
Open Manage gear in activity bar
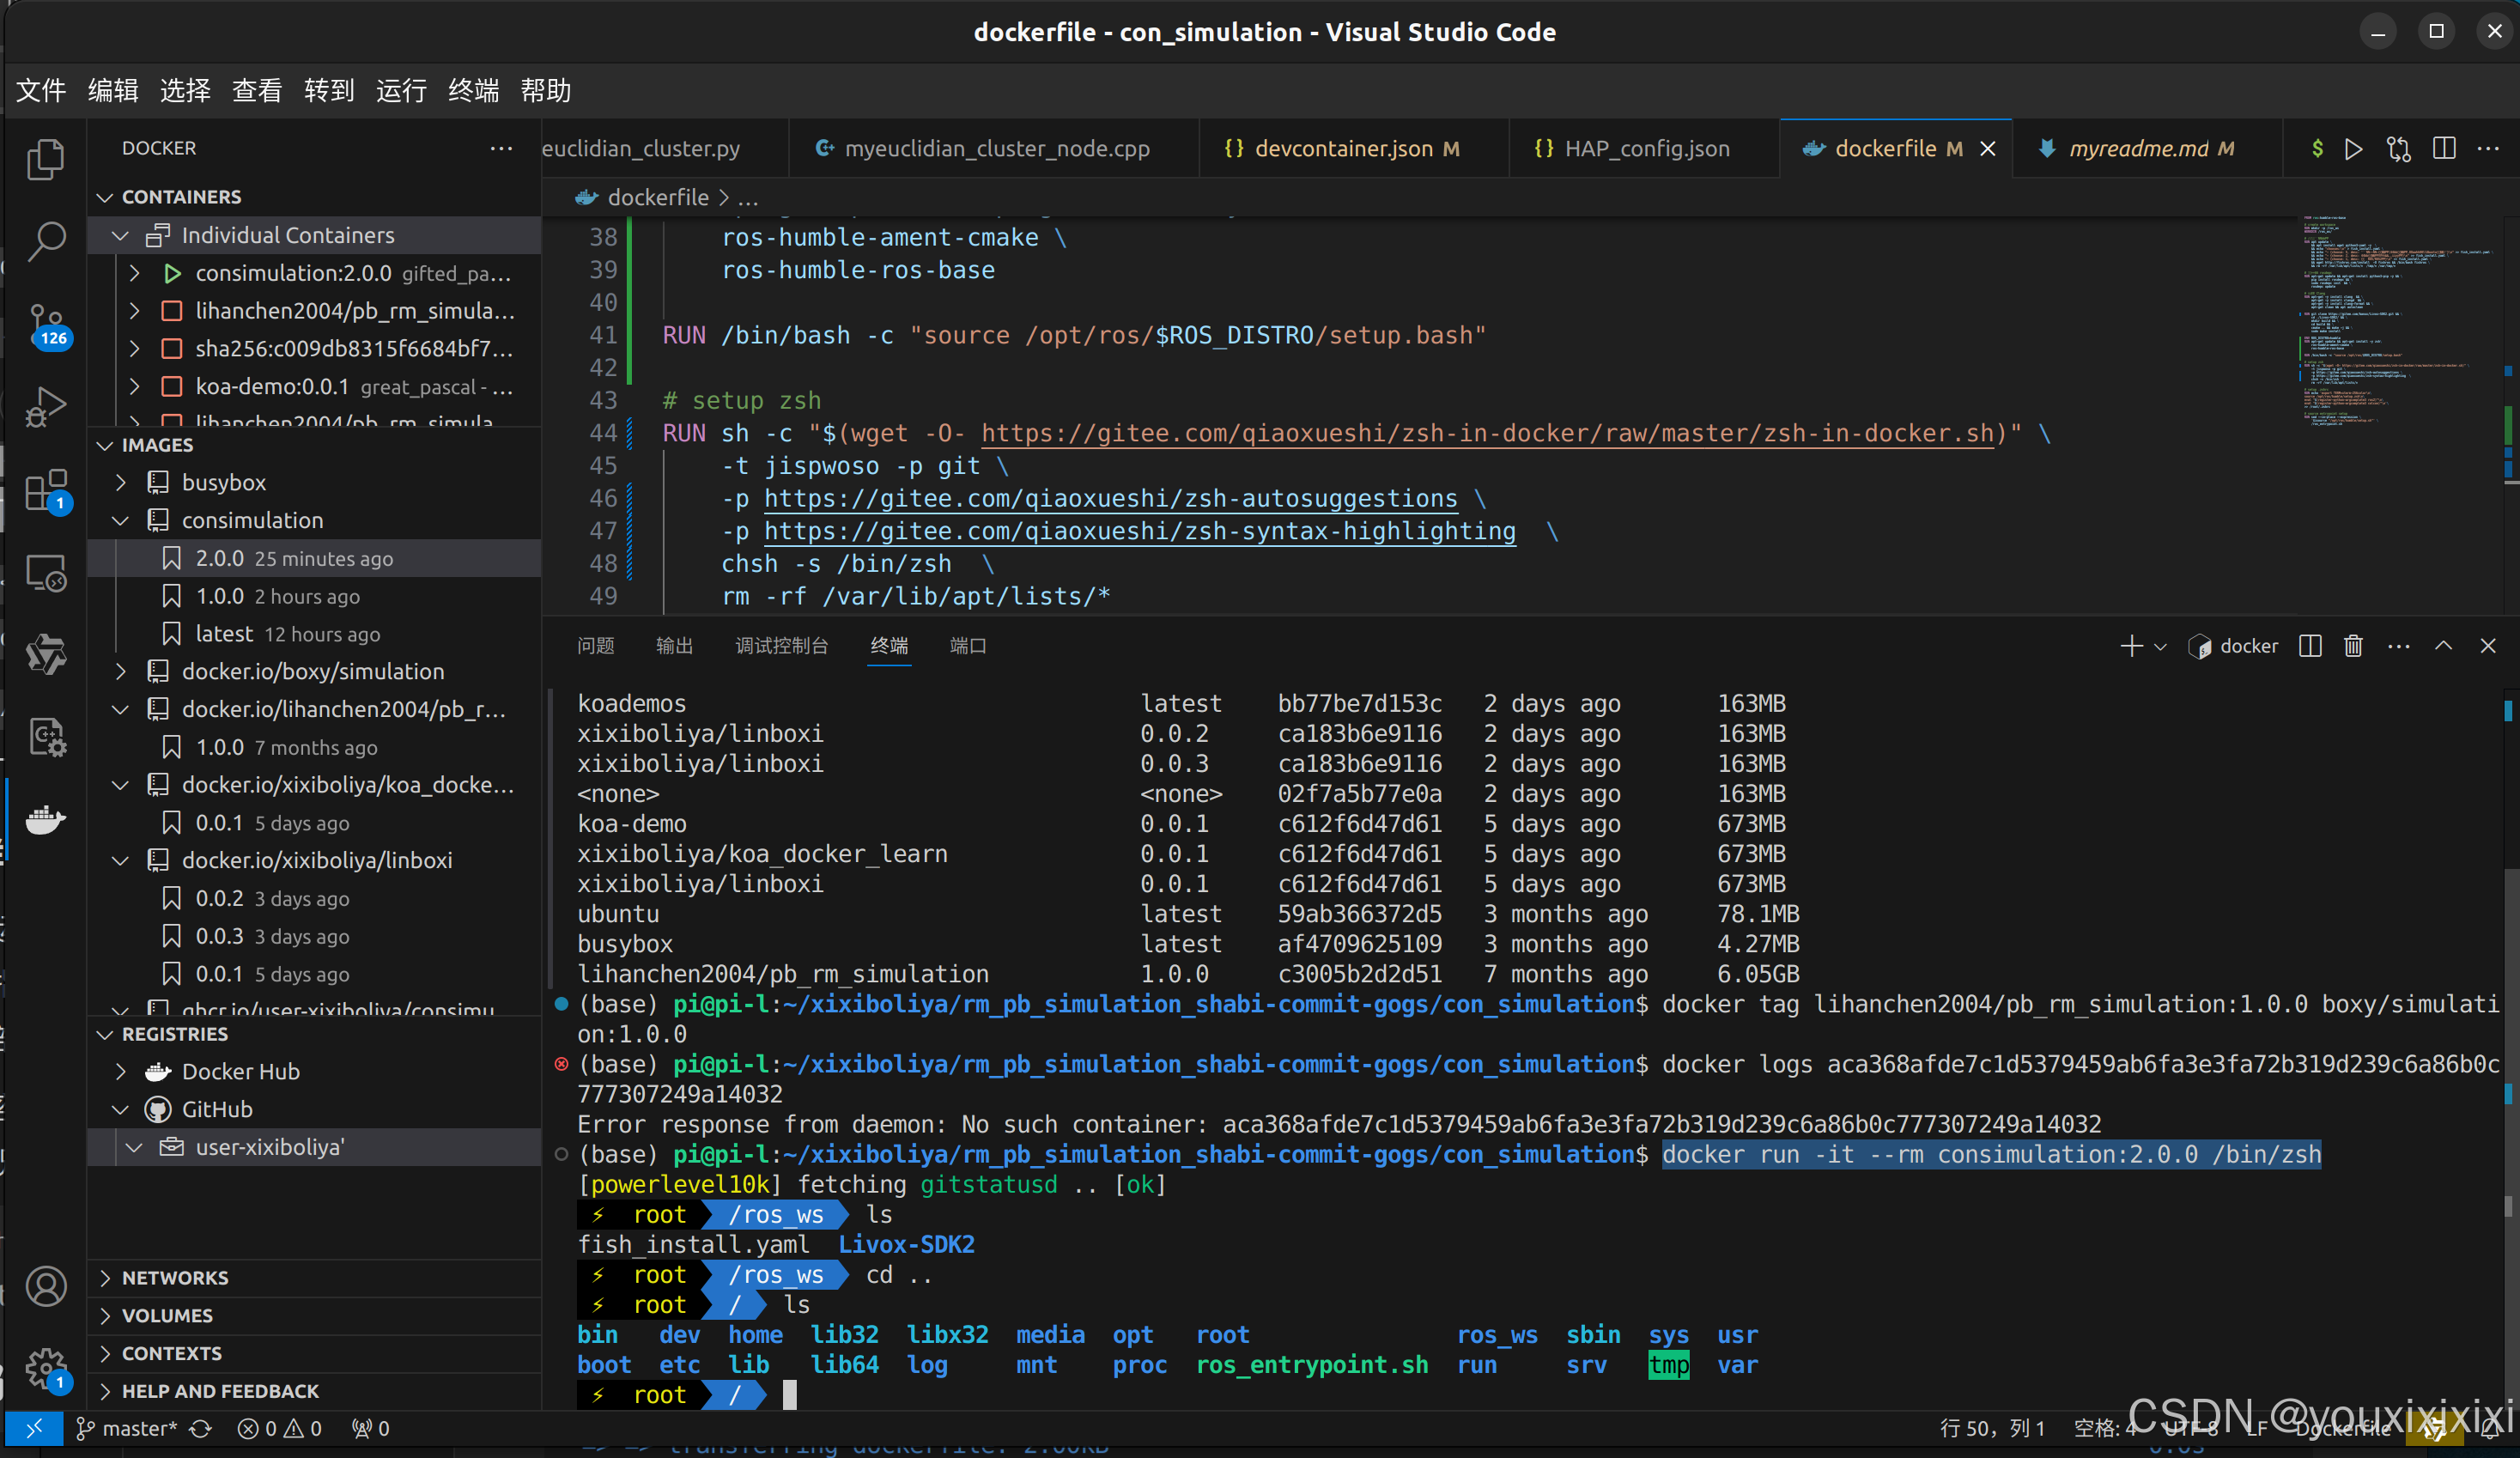pos(45,1368)
